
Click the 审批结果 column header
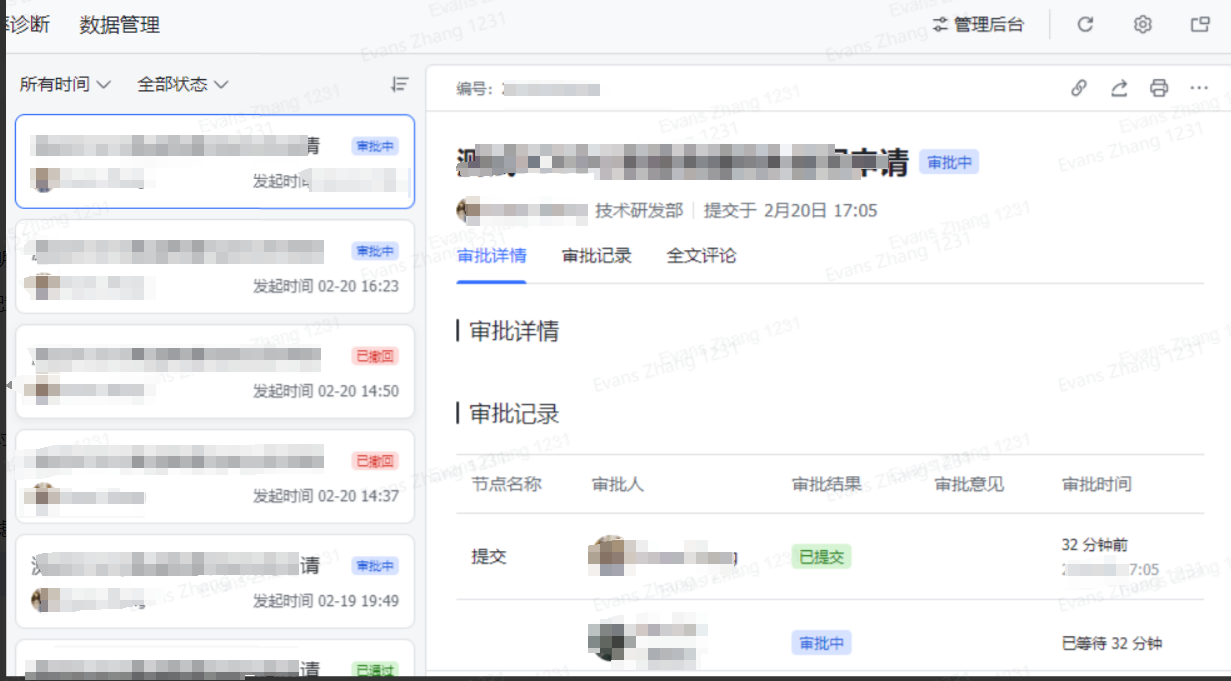point(827,484)
